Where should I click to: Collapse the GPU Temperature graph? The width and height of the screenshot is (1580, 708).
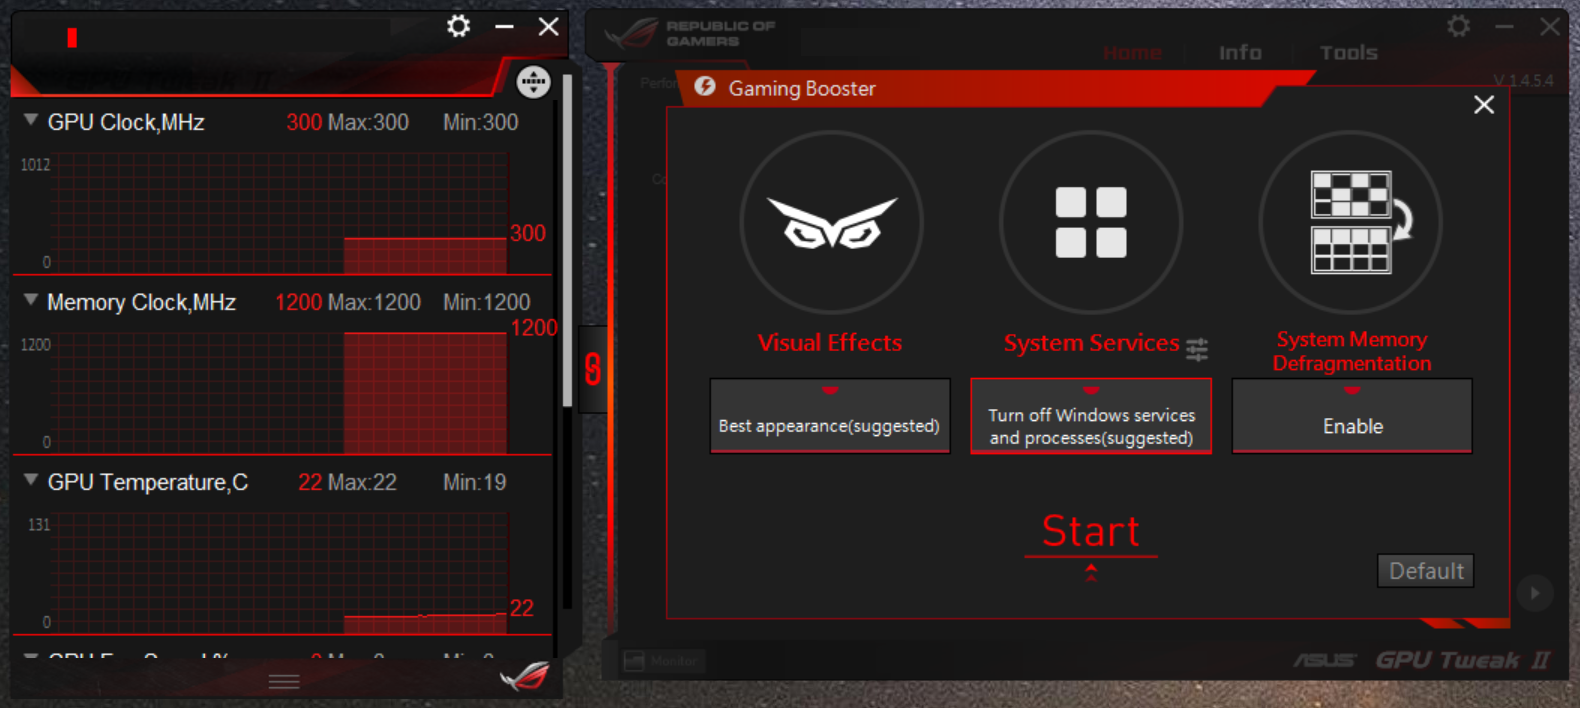[31, 480]
